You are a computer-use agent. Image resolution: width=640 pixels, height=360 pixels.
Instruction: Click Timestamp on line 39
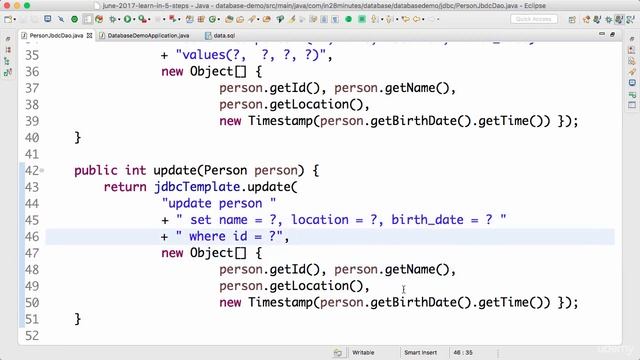pos(280,121)
